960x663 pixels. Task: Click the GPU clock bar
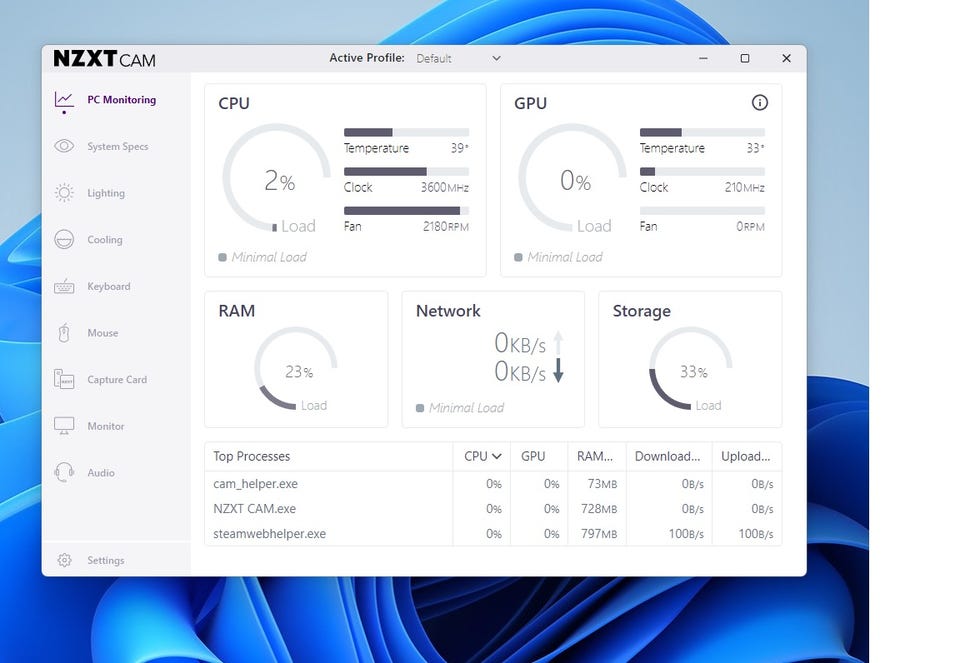pyautogui.click(x=702, y=171)
